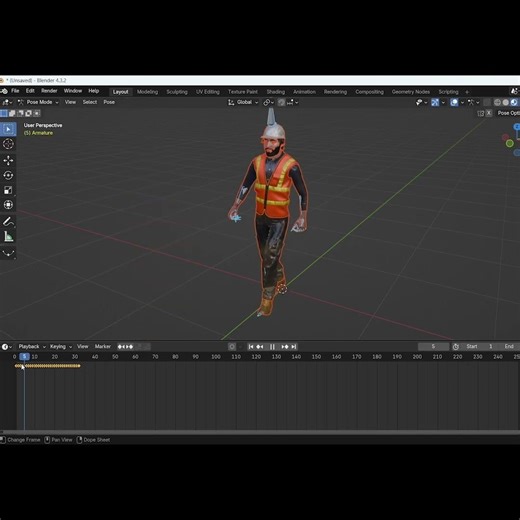Open the Window menu
520x520 pixels.
coord(73,91)
